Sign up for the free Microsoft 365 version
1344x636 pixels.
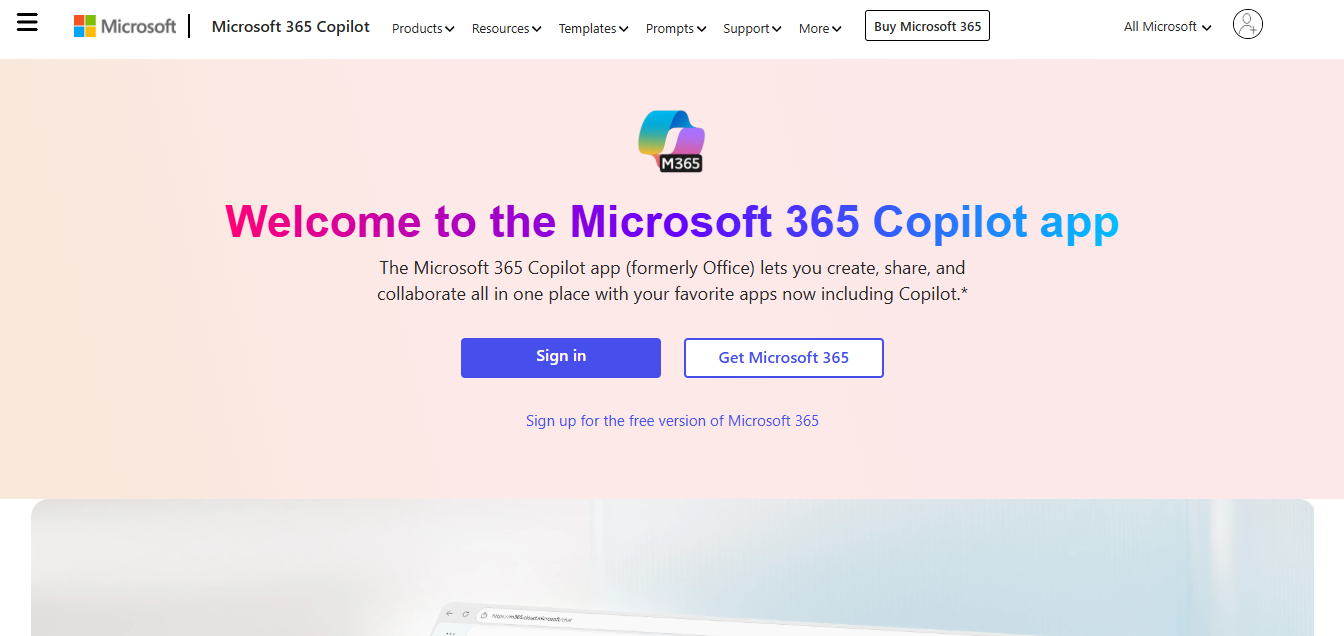tap(672, 421)
